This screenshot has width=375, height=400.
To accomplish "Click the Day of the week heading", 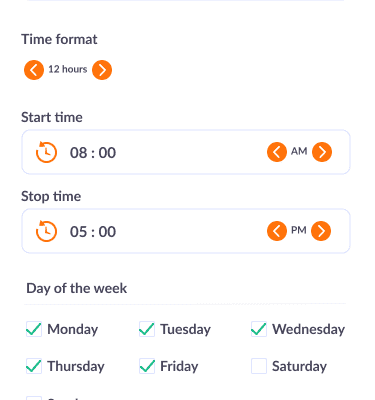I will (x=77, y=289).
